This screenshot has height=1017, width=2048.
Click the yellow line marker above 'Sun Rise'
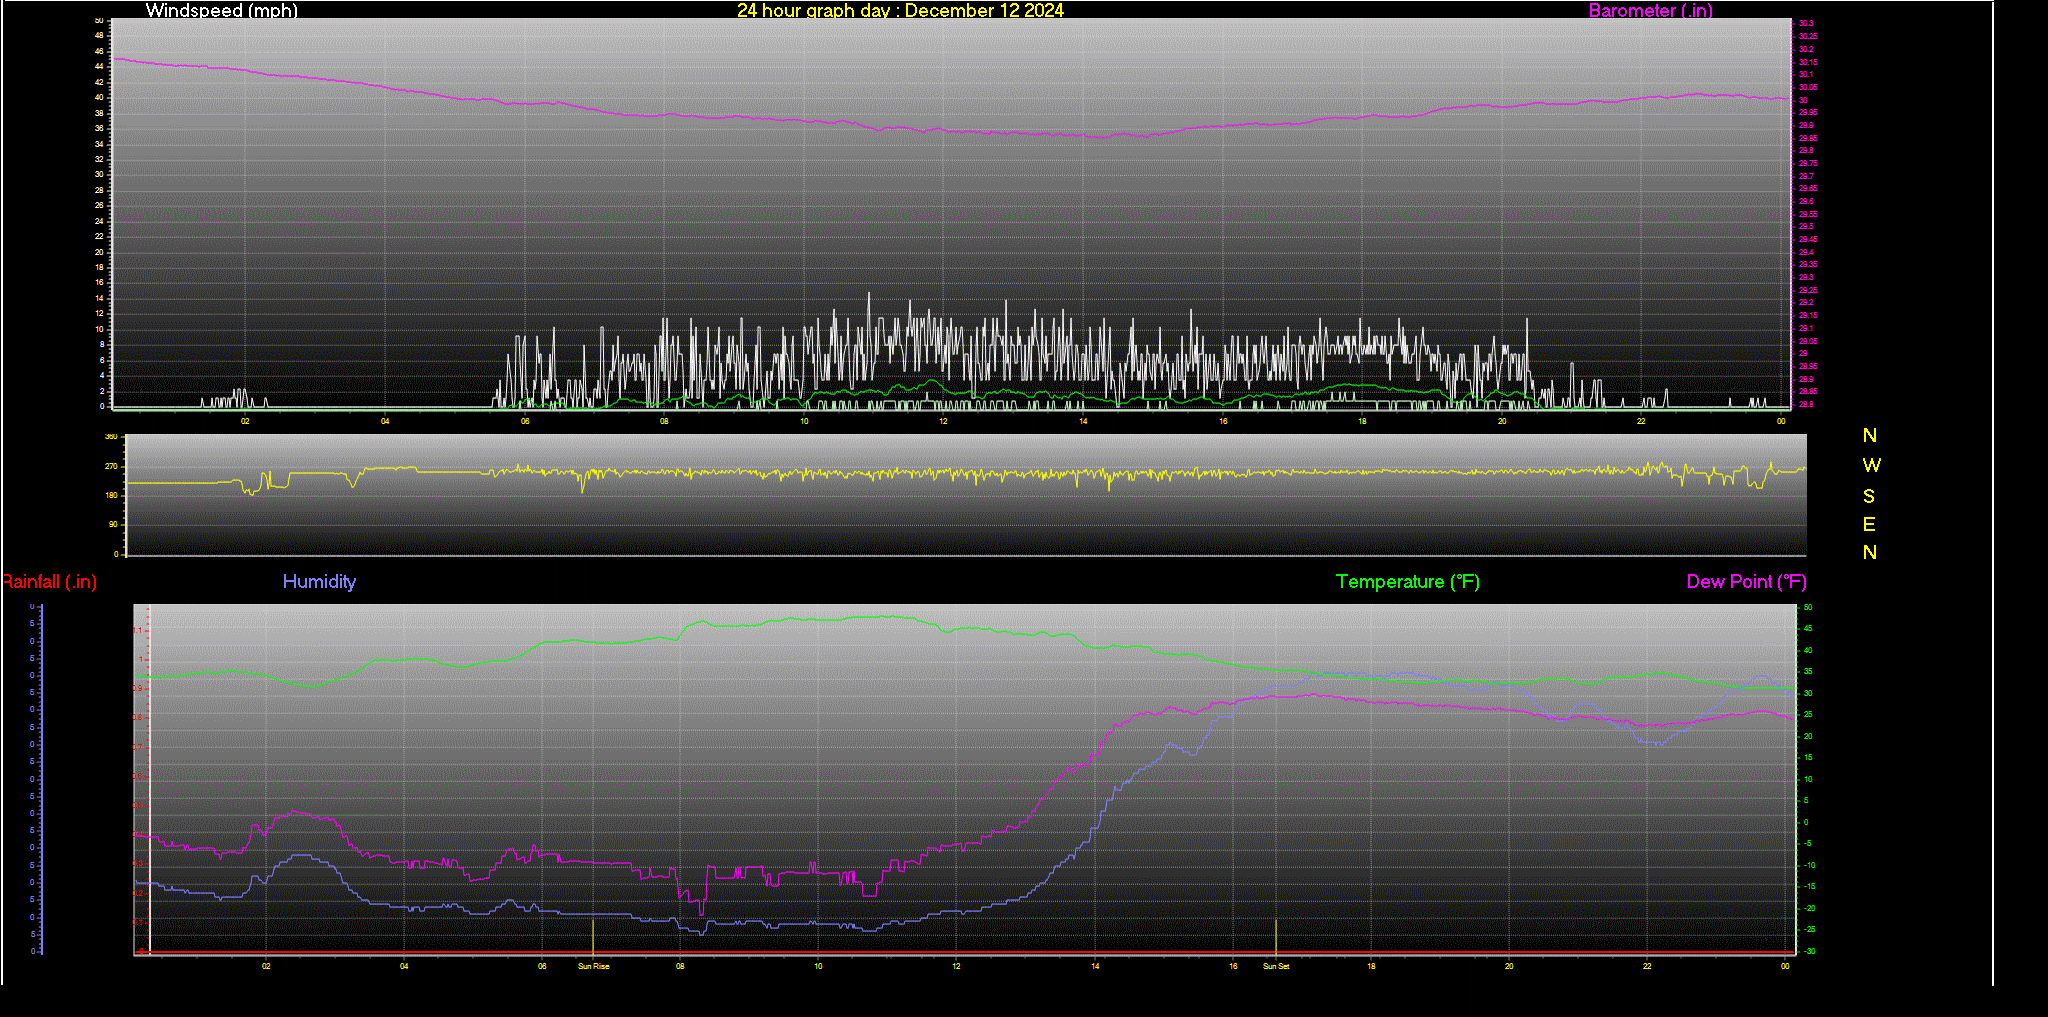pyautogui.click(x=593, y=936)
